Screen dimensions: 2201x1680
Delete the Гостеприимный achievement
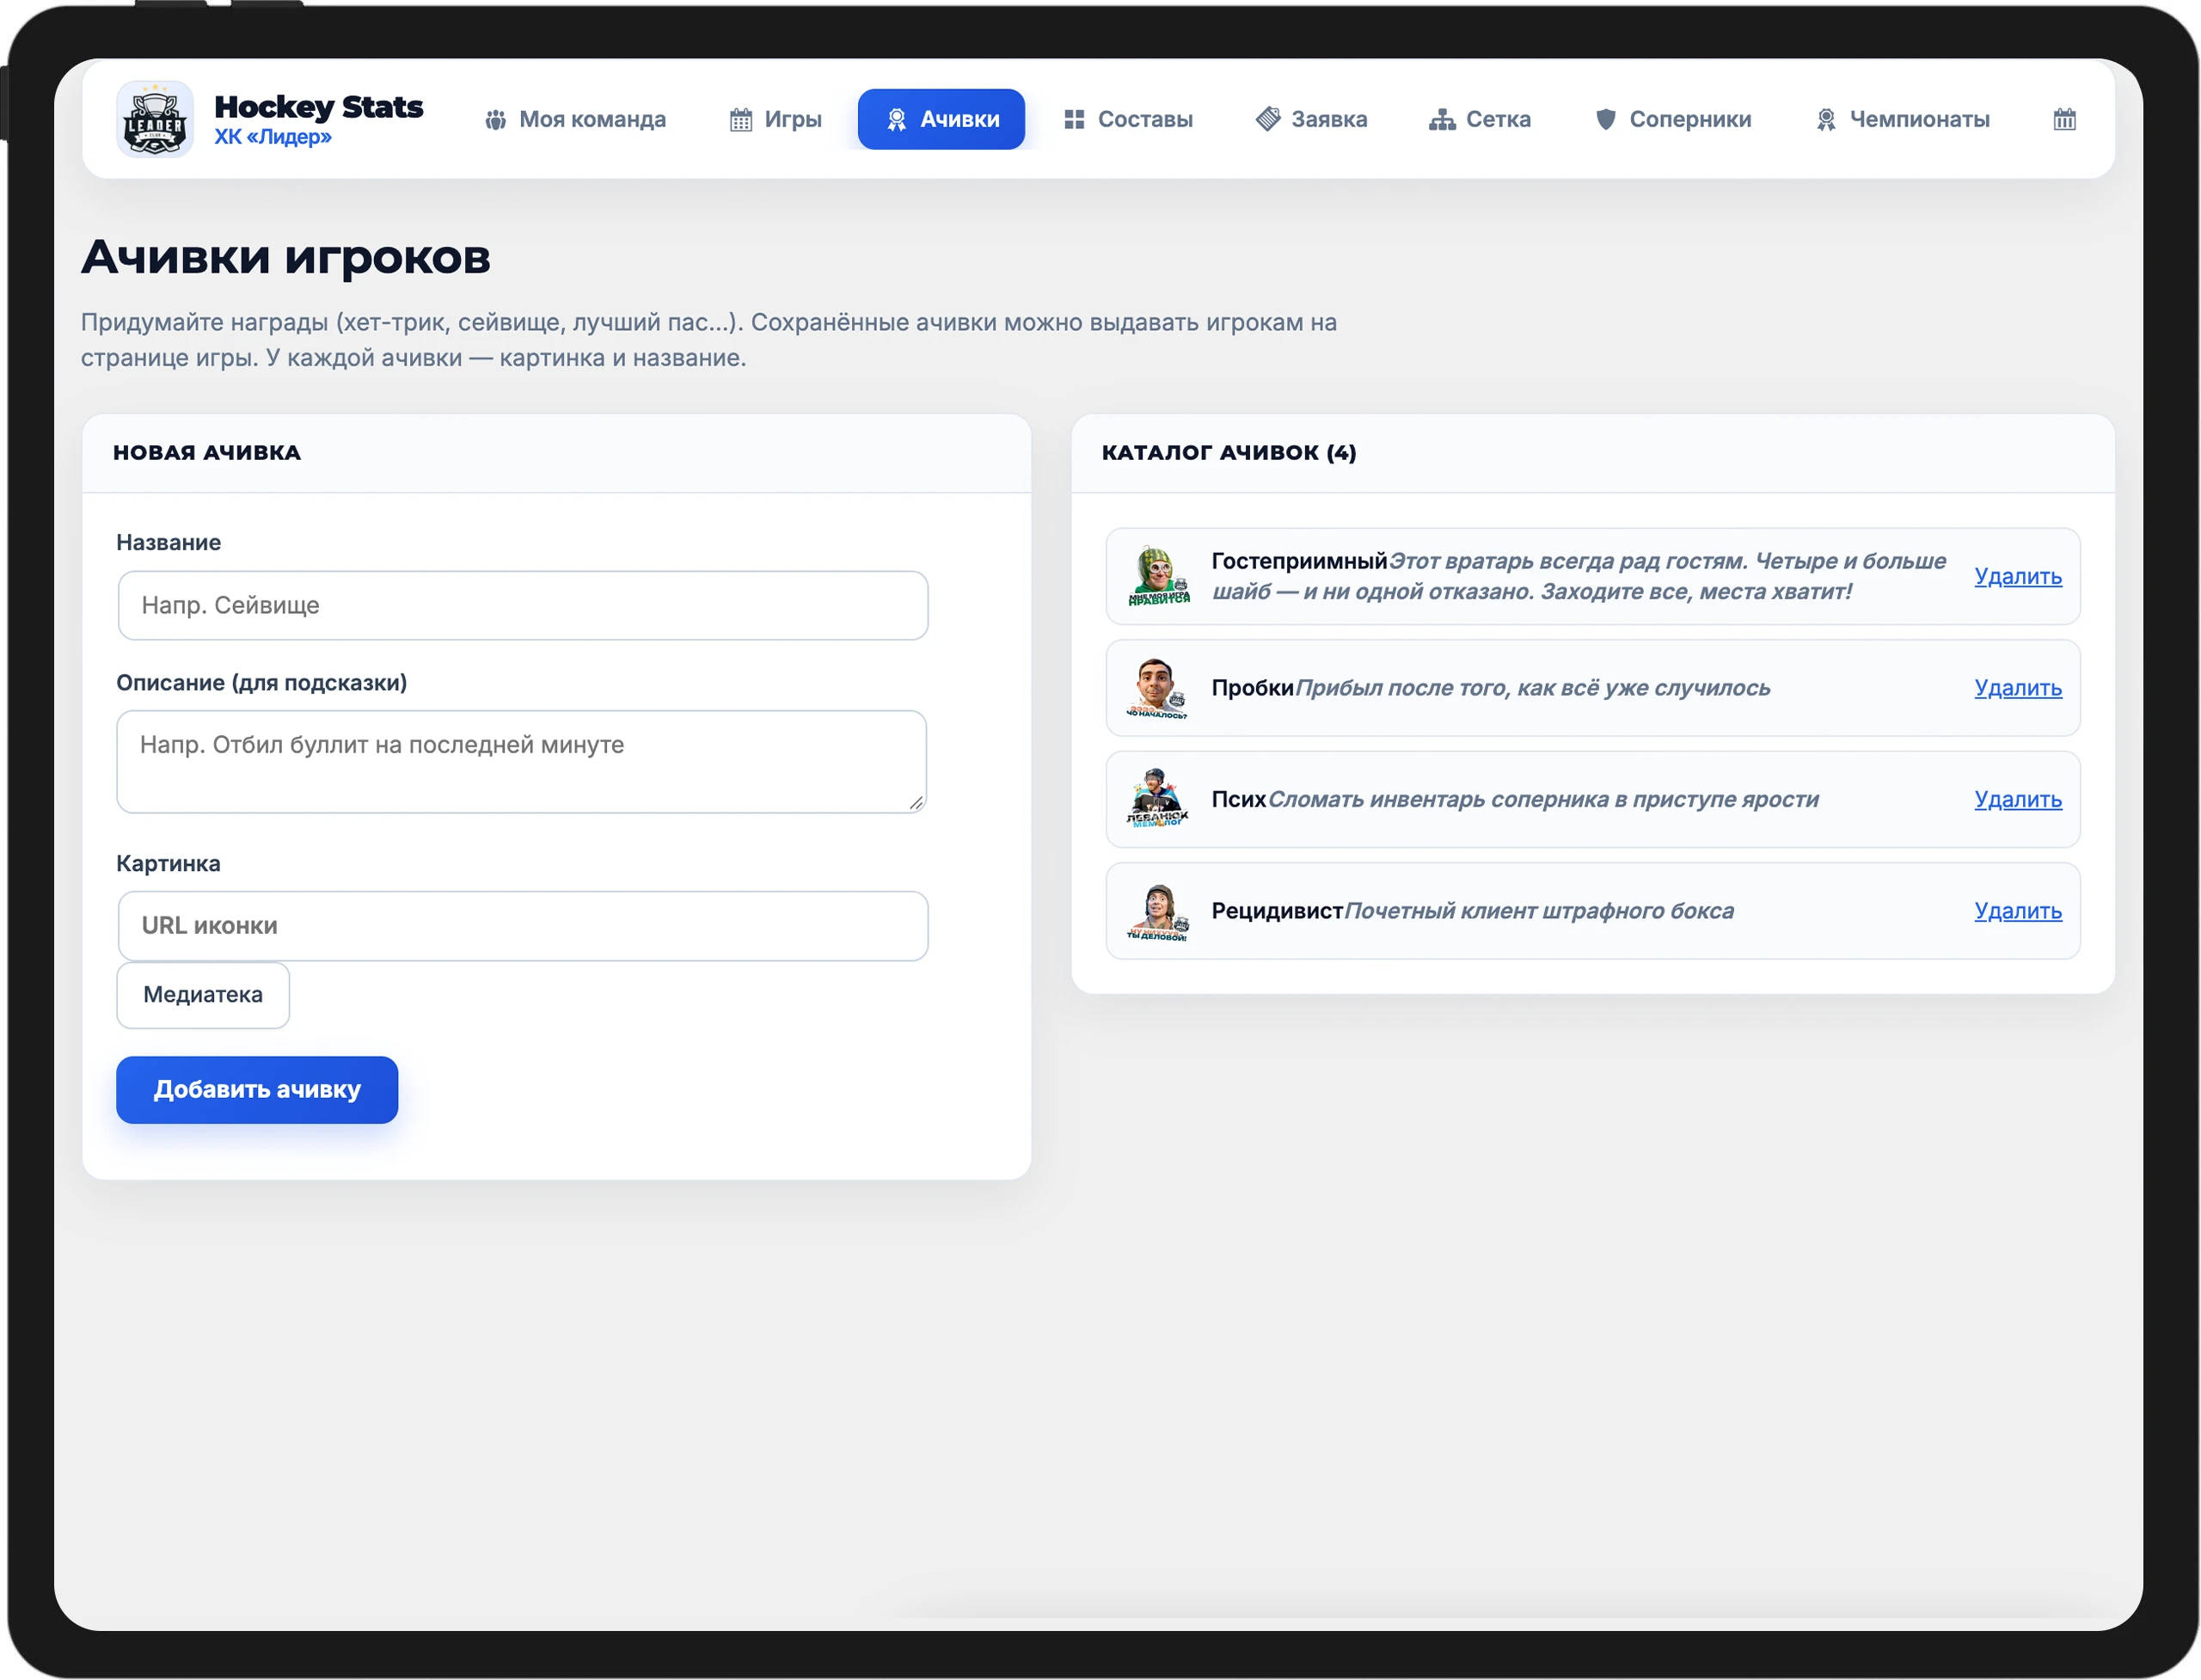click(x=2018, y=577)
